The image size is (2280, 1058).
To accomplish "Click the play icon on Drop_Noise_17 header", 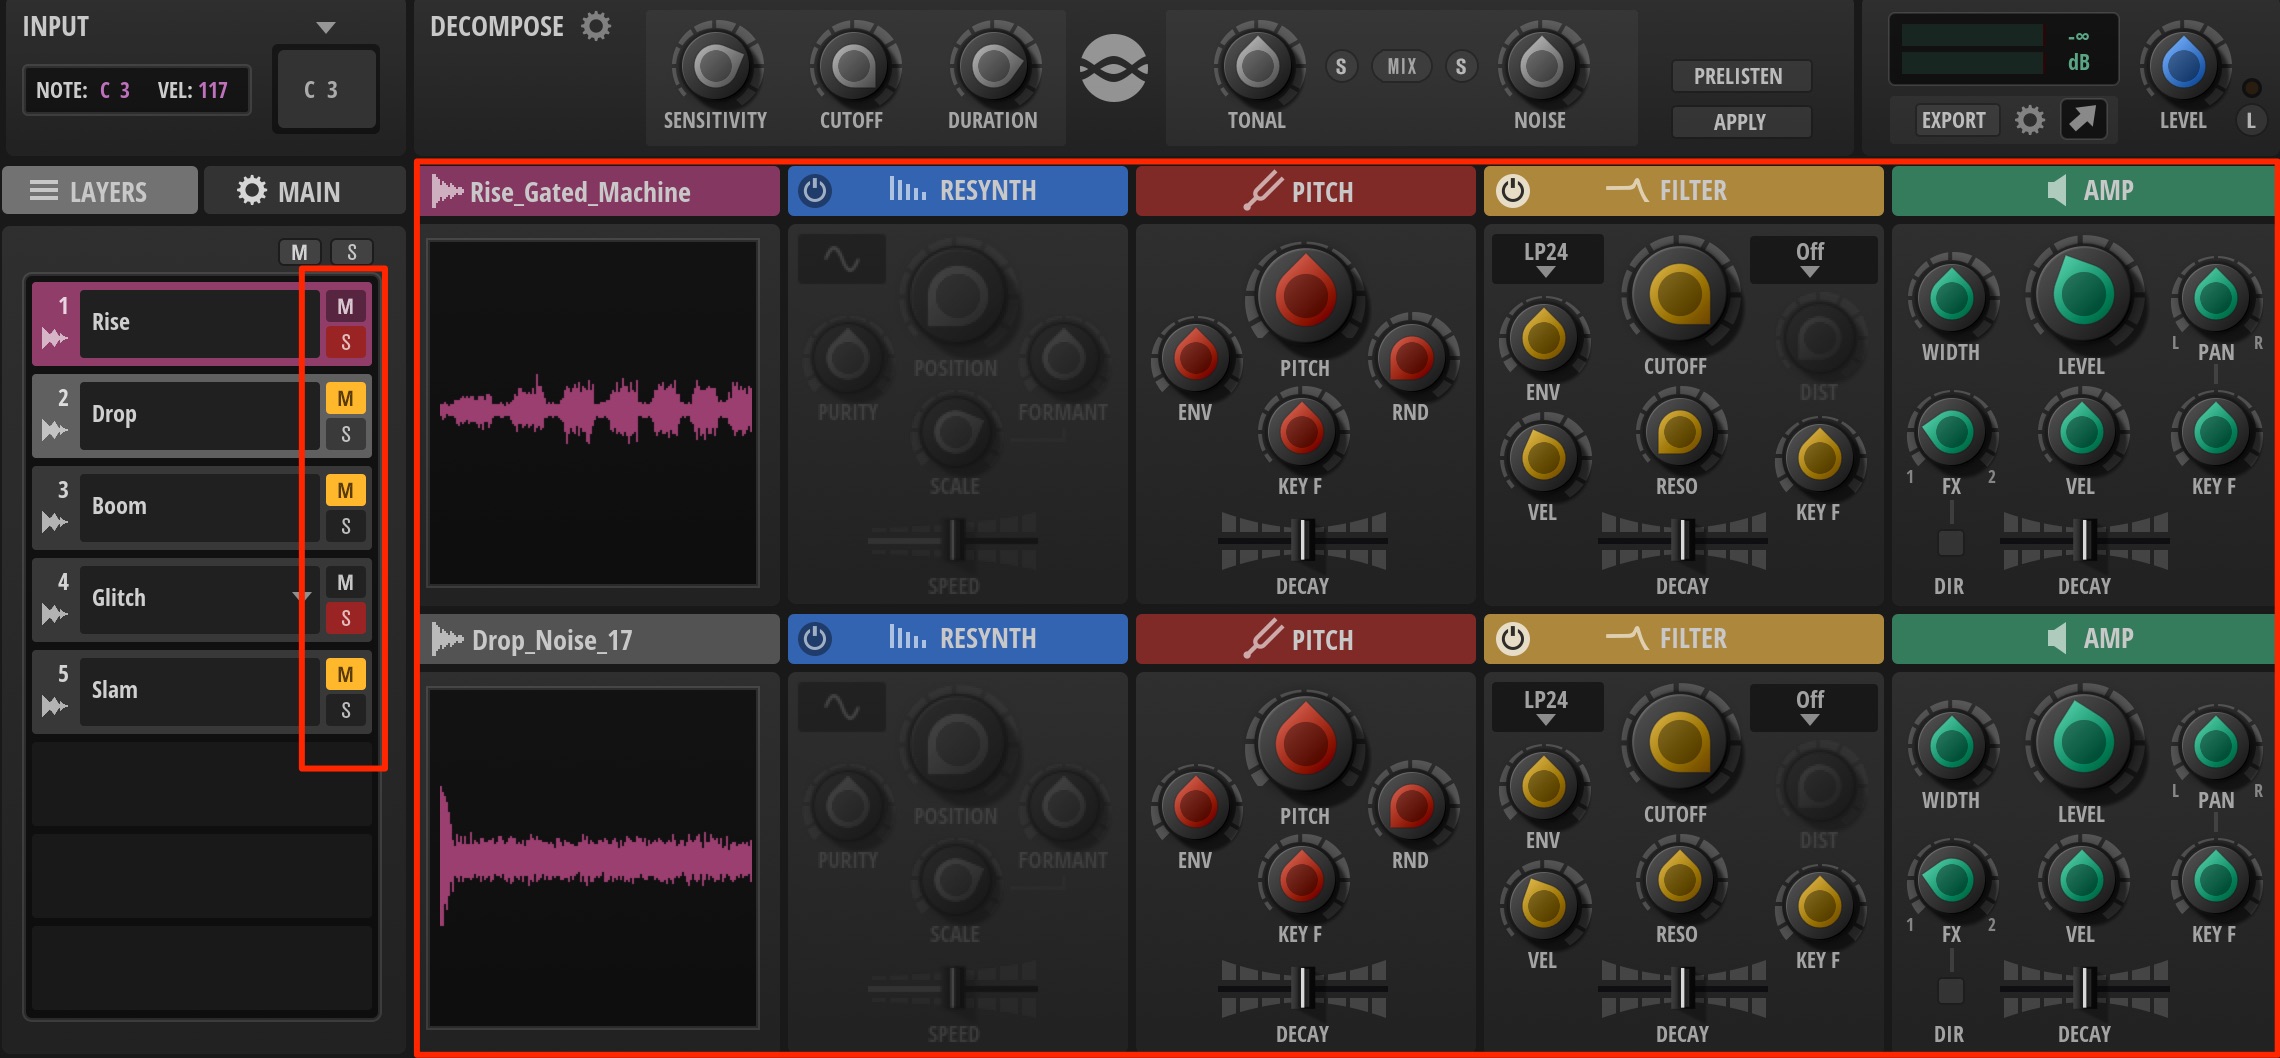I will click(x=447, y=639).
